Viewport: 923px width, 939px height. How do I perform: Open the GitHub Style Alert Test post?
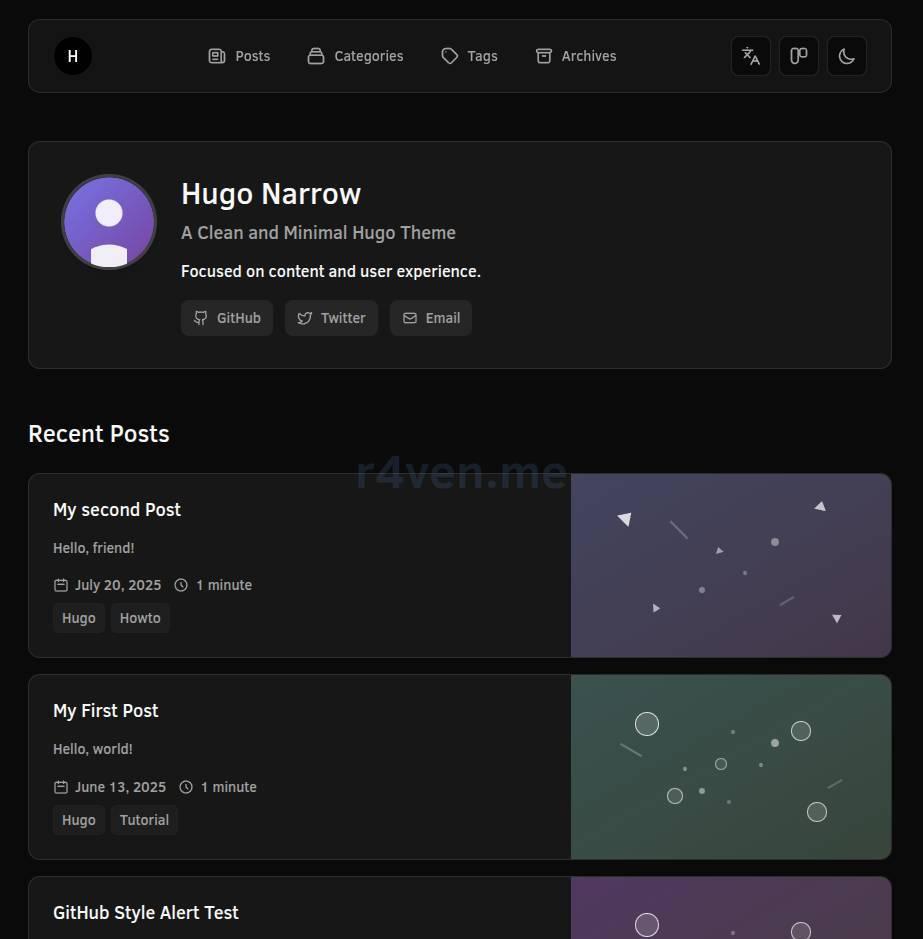pos(146,913)
